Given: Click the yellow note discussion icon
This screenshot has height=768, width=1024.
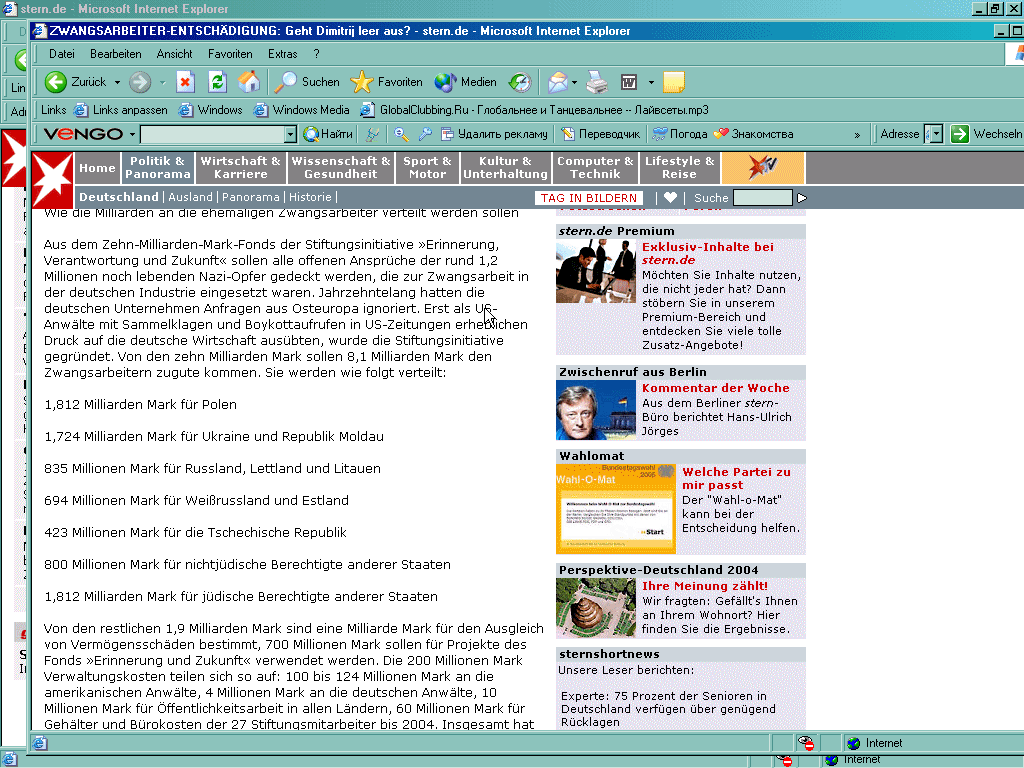Looking at the screenshot, I should tap(673, 82).
